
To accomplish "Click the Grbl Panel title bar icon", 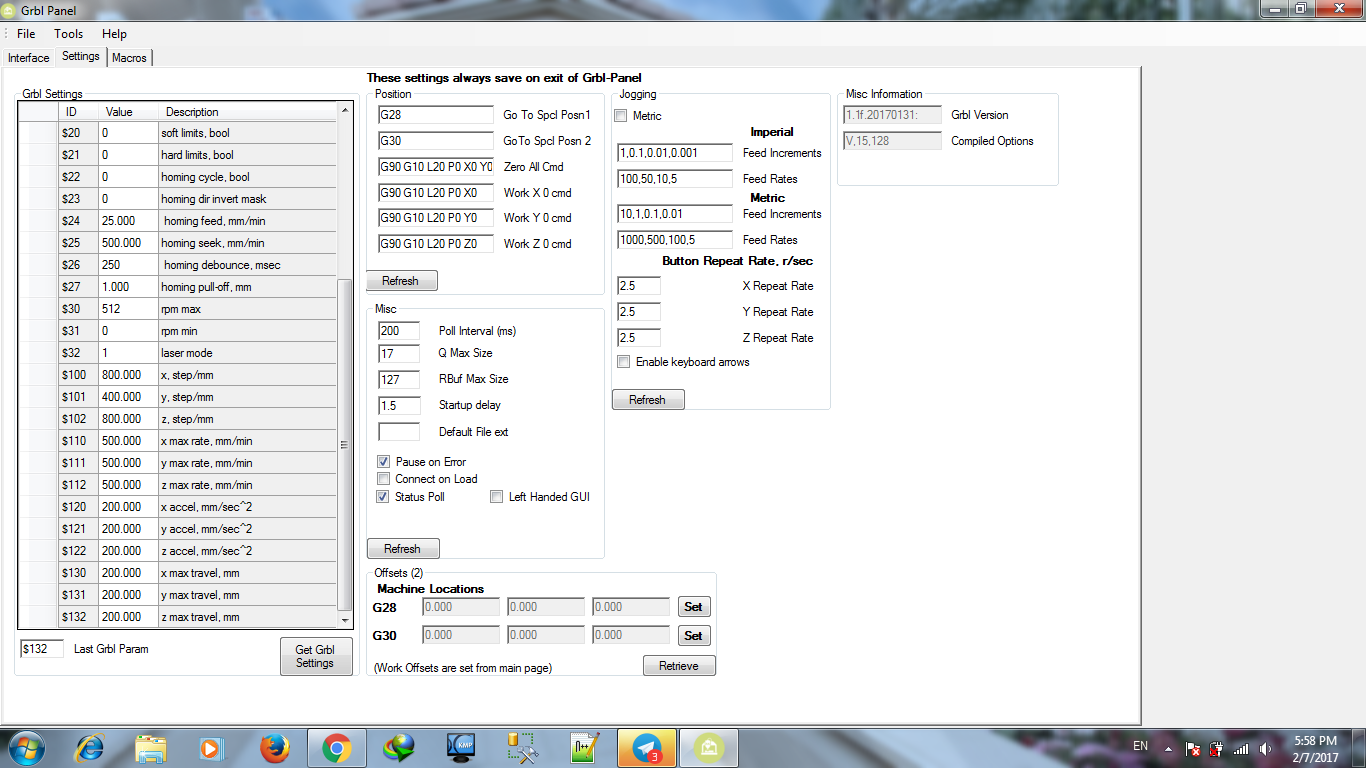I will click(9, 10).
